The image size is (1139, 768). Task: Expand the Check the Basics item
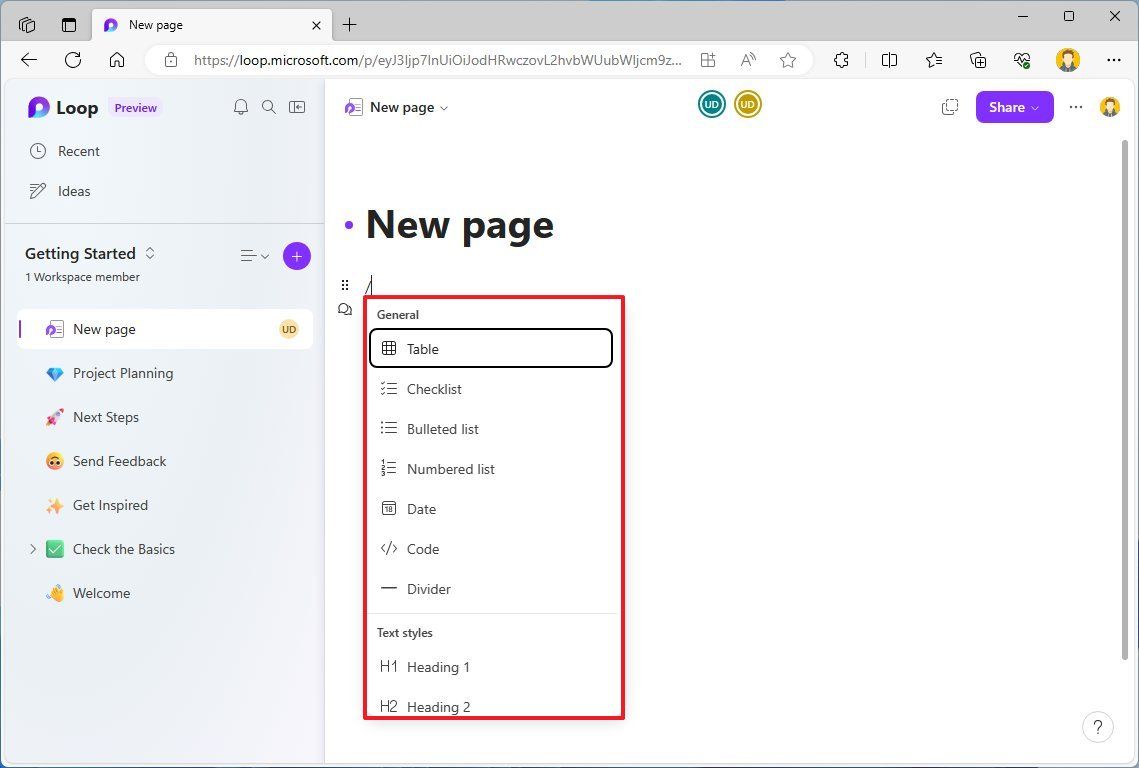[32, 549]
